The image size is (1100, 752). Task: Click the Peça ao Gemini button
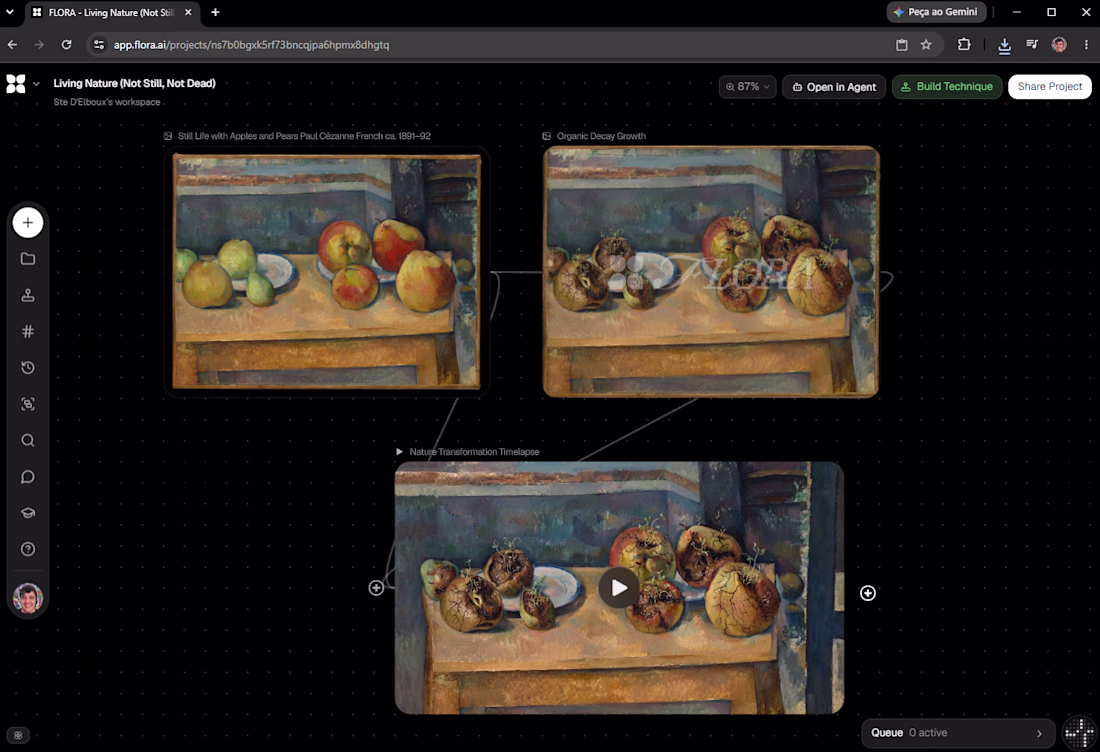(937, 12)
